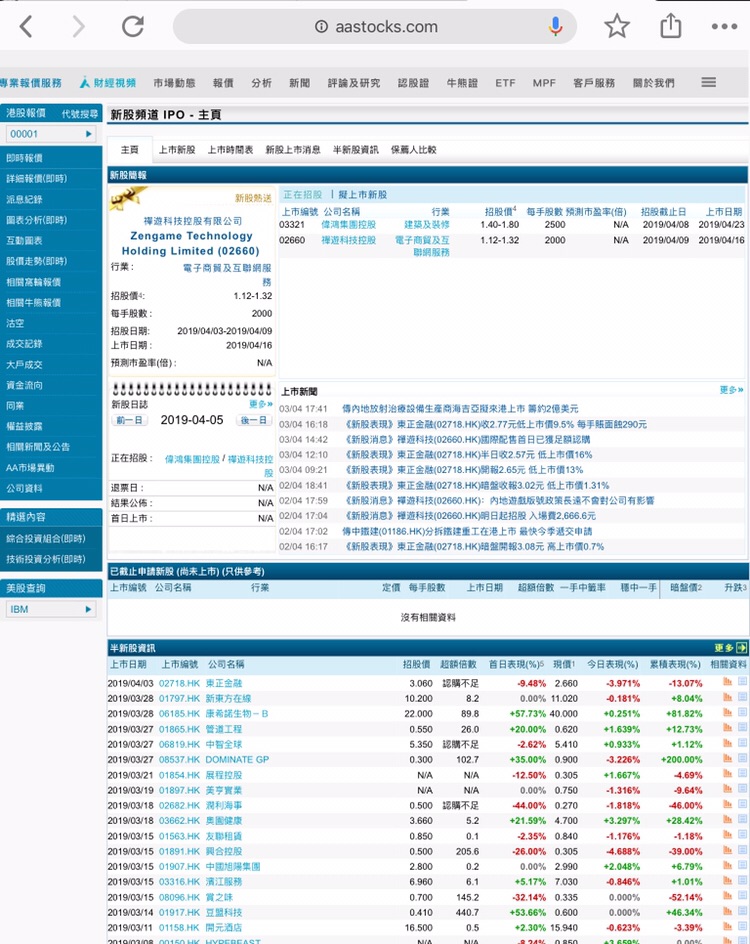Click the IBM US stock input field

51,609
